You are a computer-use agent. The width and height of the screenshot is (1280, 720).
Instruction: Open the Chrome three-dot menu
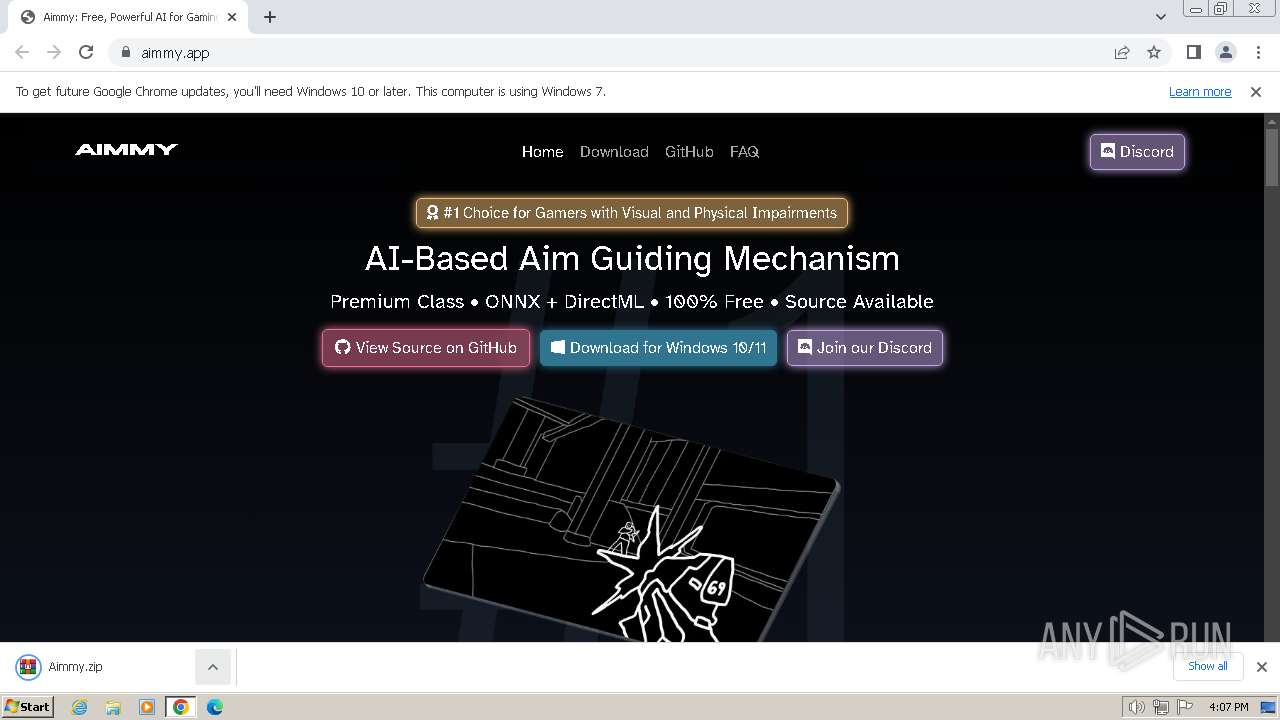(x=1258, y=53)
